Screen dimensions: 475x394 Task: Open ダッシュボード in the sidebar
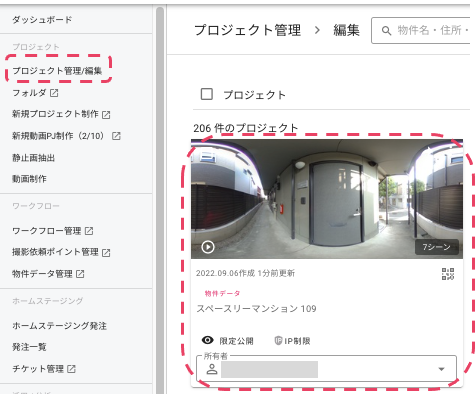tap(42, 20)
